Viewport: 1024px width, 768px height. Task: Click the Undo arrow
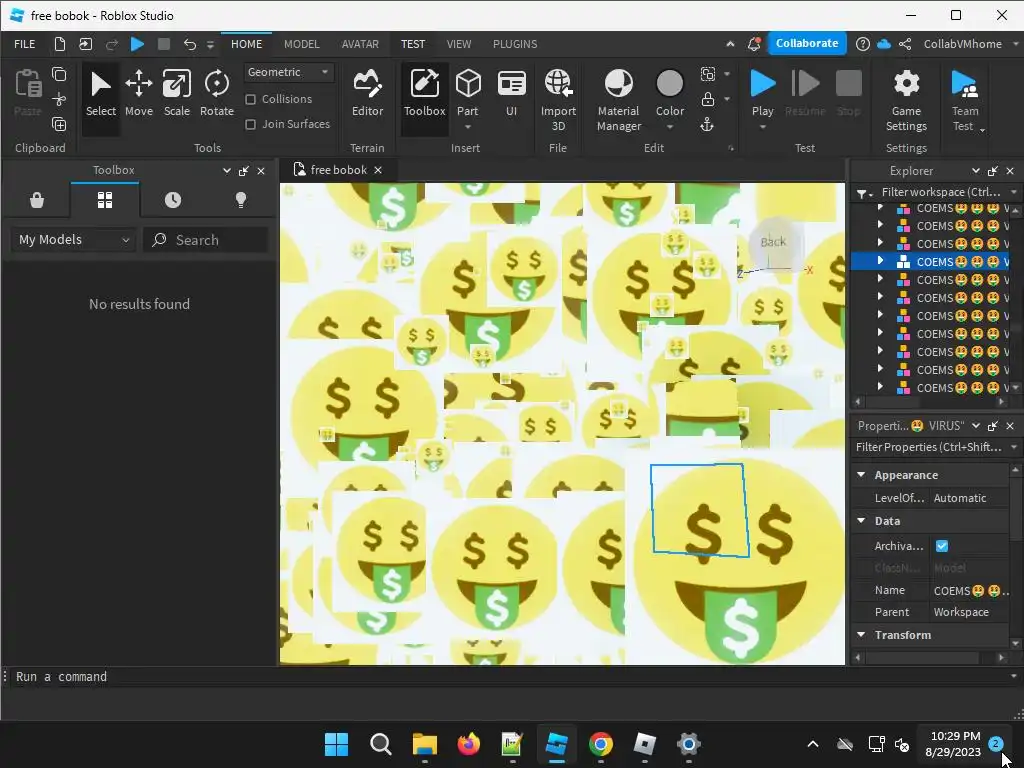(189, 44)
